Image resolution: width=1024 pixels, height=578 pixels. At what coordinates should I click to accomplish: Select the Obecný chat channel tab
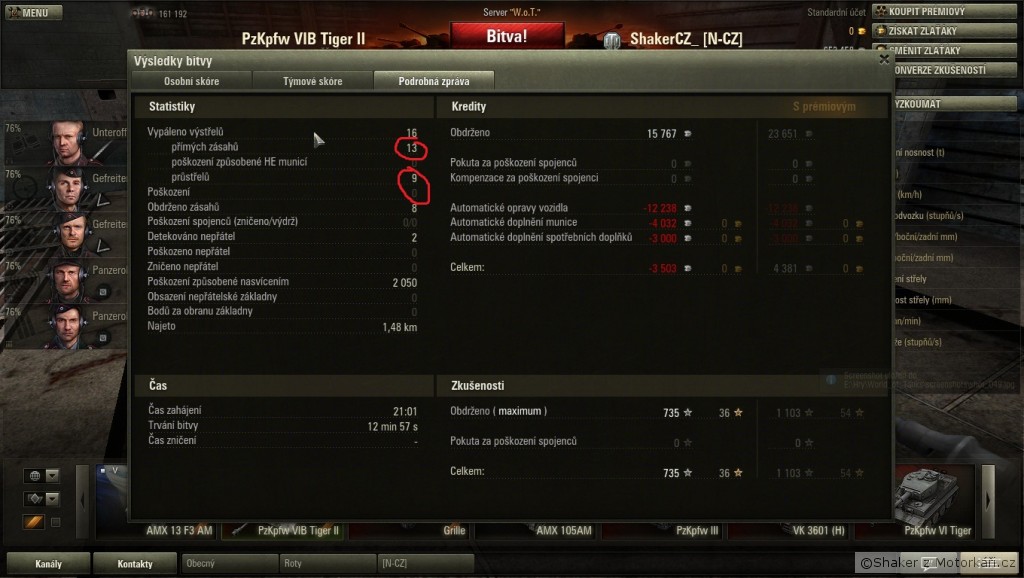pos(229,563)
